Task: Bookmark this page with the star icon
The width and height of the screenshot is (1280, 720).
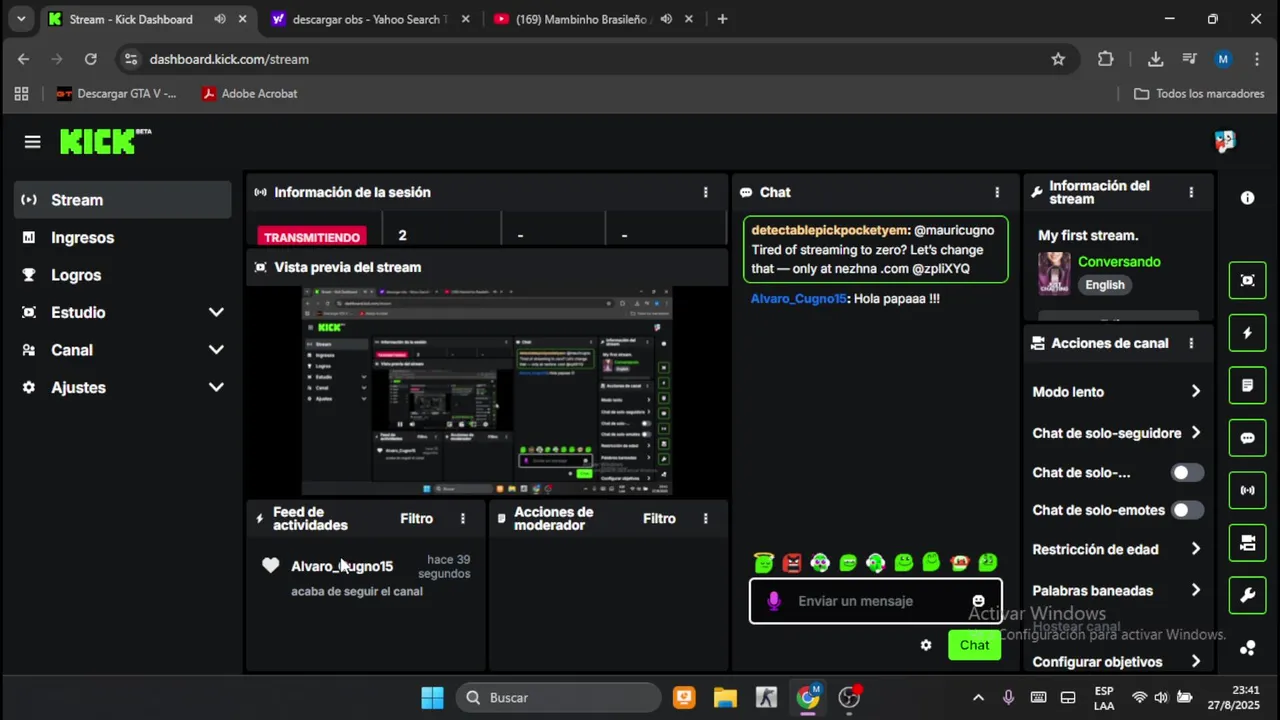Action: pos(1058,59)
